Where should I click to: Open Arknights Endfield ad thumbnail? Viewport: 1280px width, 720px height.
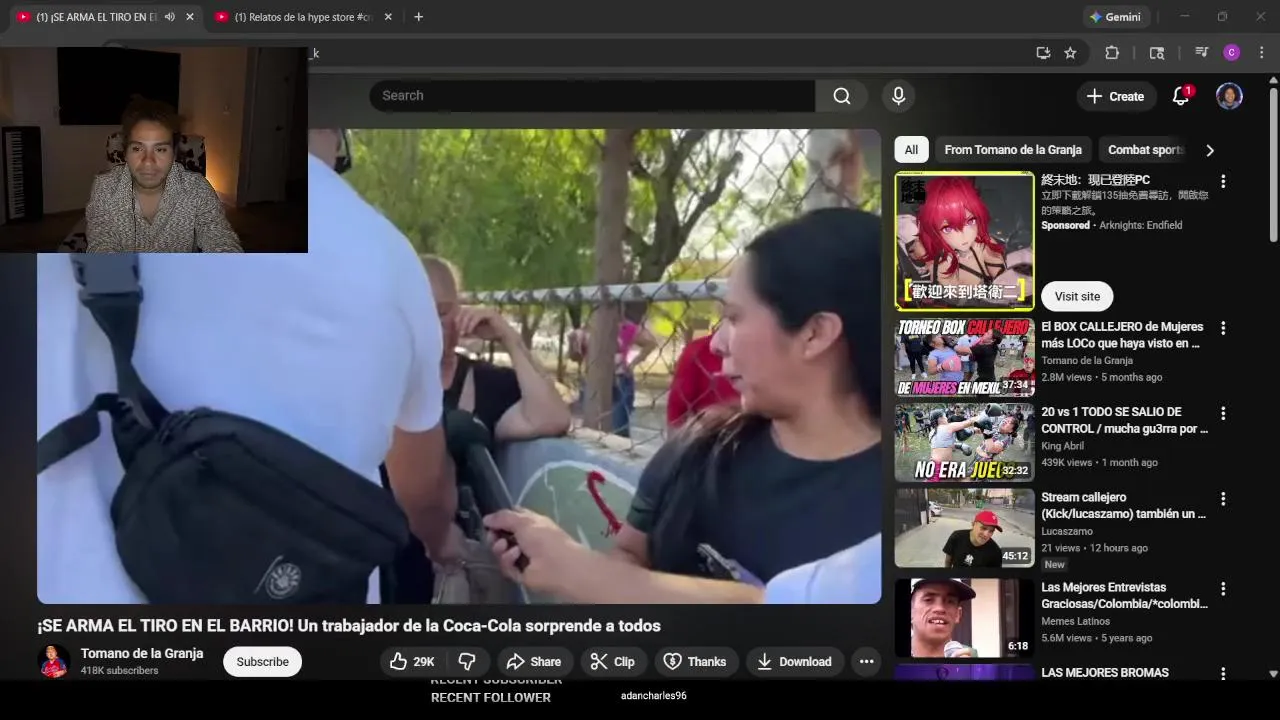964,241
